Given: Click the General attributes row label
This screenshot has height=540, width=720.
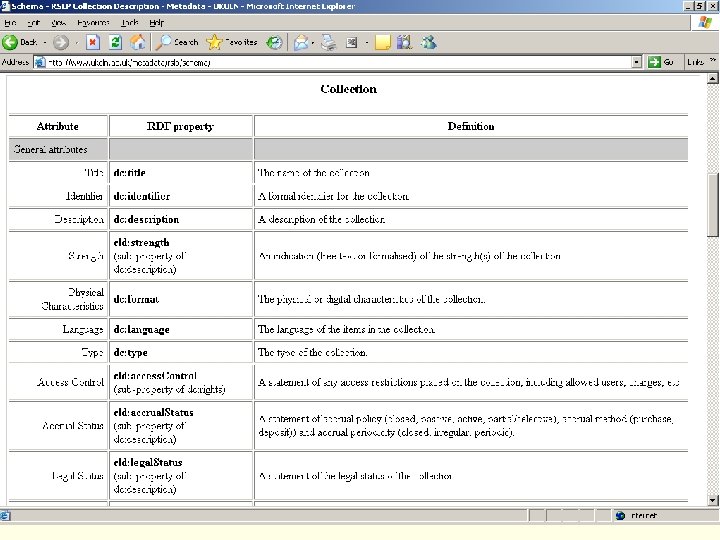Looking at the screenshot, I should tap(51, 149).
